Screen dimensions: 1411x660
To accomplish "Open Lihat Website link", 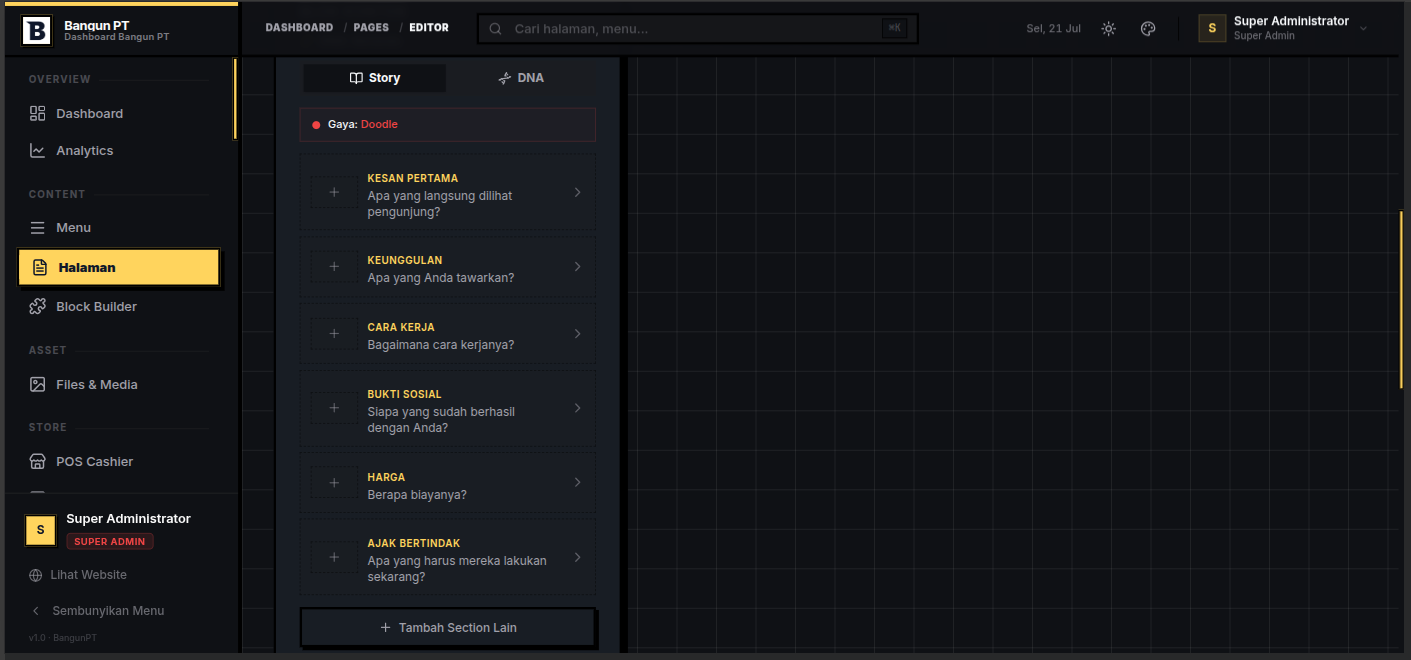I will [x=78, y=575].
